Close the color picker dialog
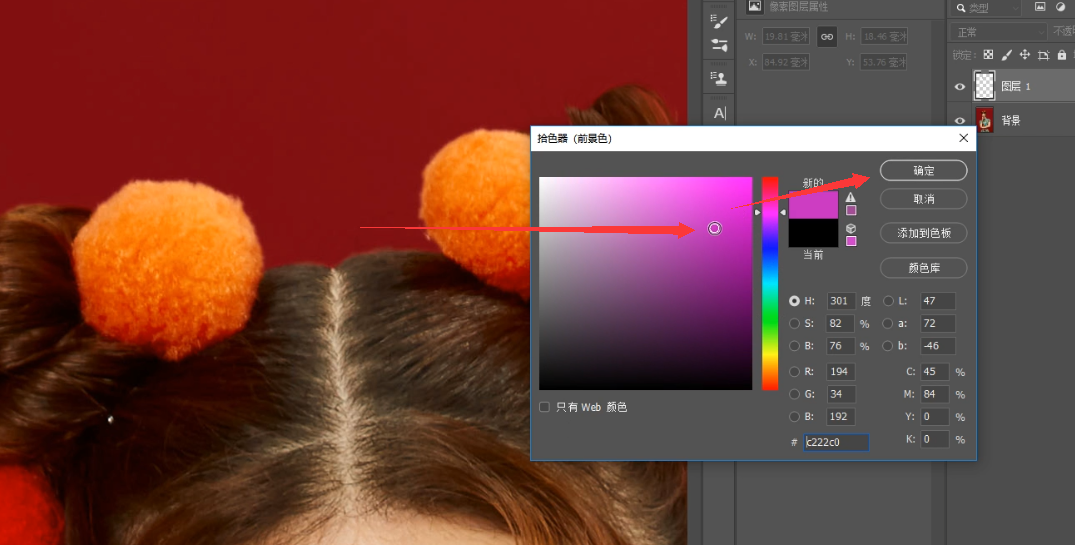 (963, 138)
